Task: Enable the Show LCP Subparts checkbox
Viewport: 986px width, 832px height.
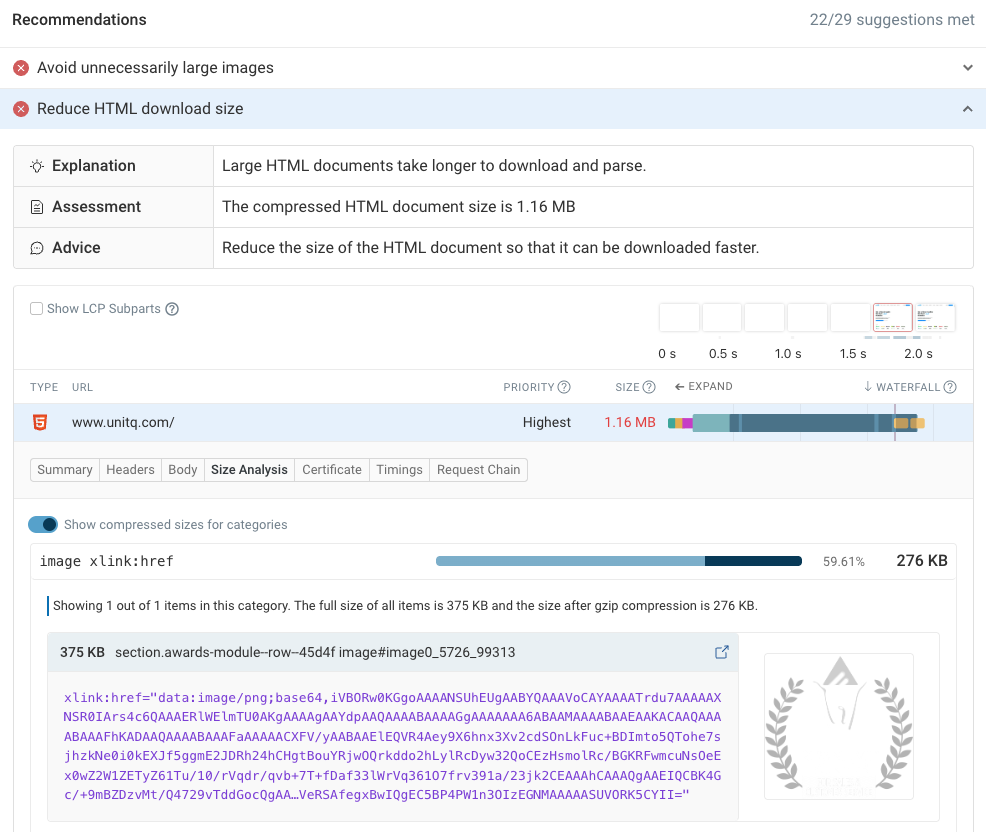Action: pos(37,308)
